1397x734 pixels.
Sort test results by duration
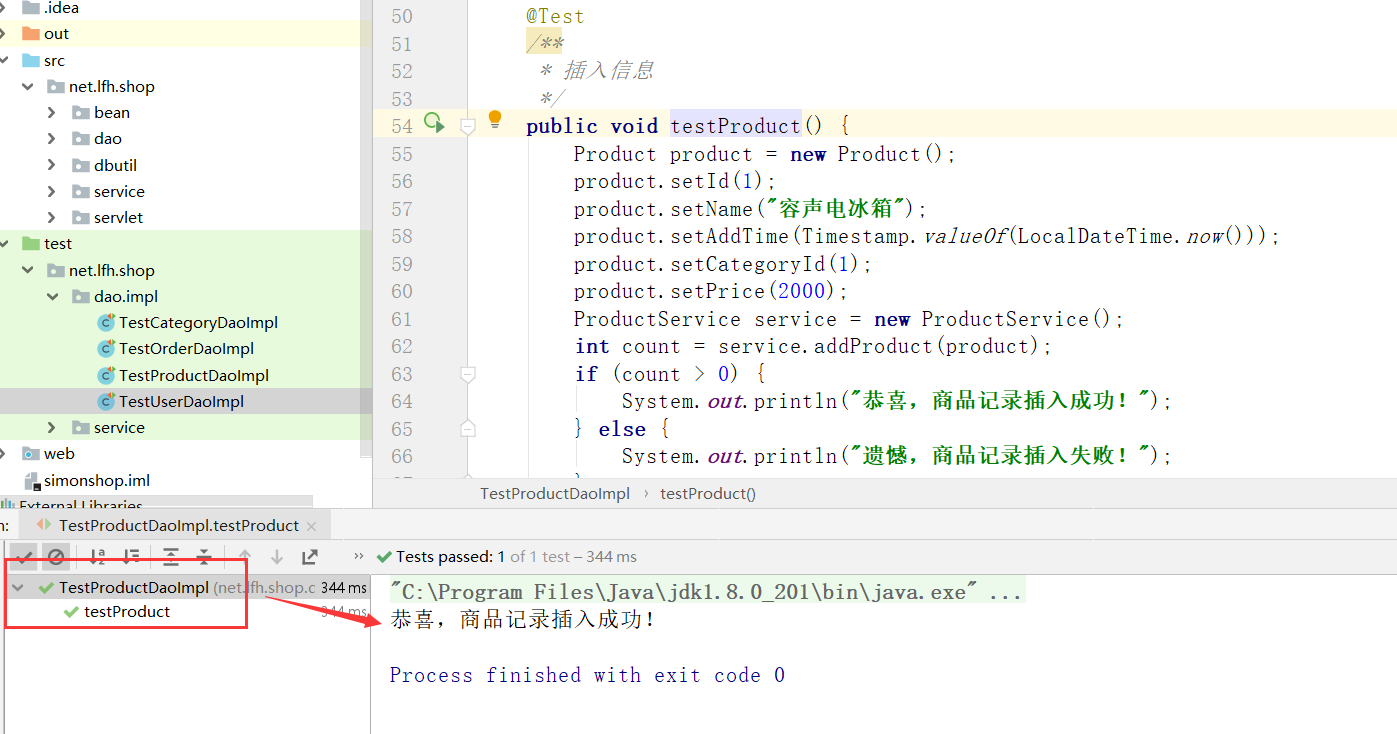(x=131, y=557)
